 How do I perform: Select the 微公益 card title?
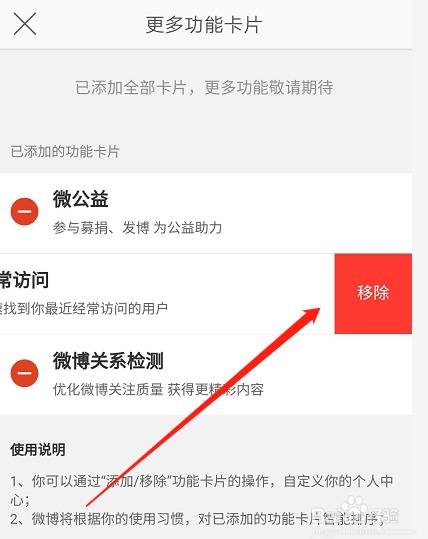point(80,199)
